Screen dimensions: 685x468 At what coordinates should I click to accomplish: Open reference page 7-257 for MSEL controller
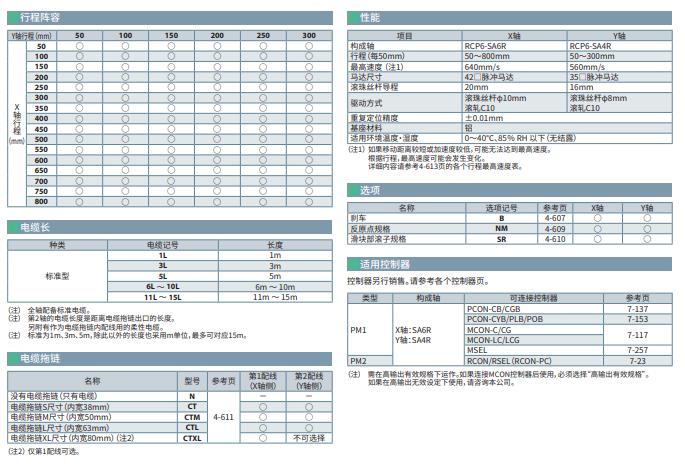(636, 350)
